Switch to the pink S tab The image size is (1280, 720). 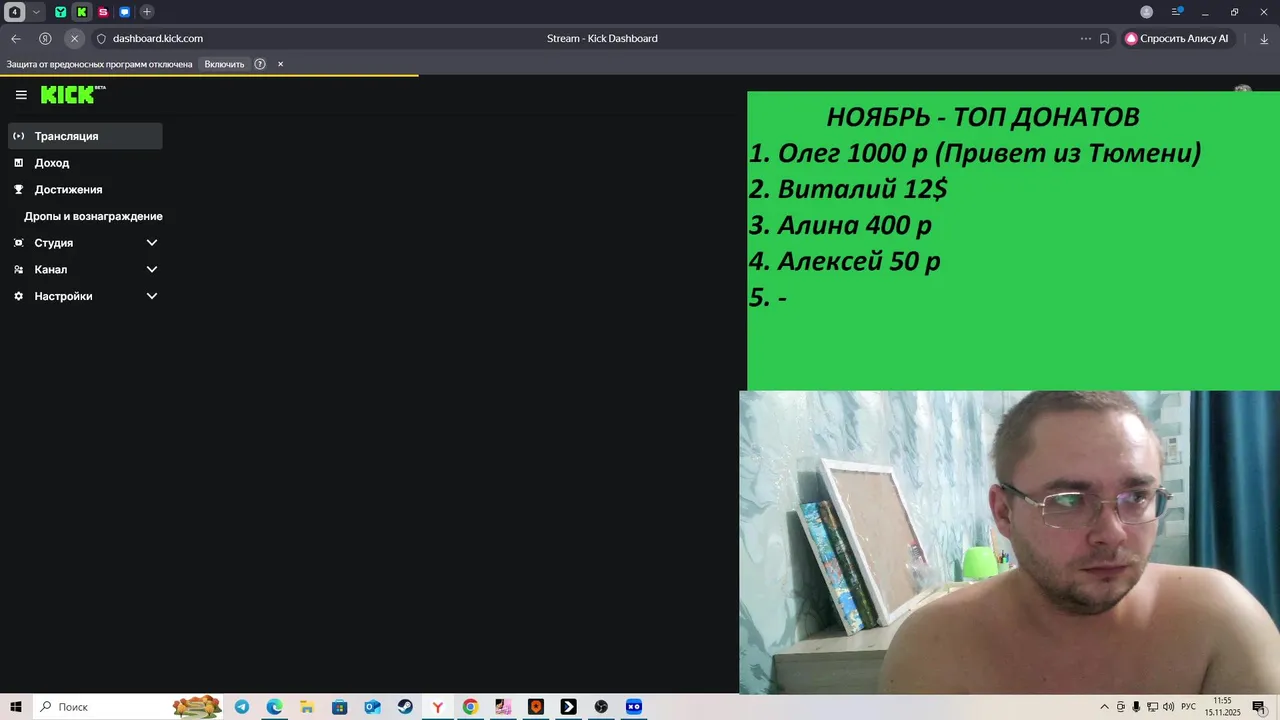pos(103,12)
